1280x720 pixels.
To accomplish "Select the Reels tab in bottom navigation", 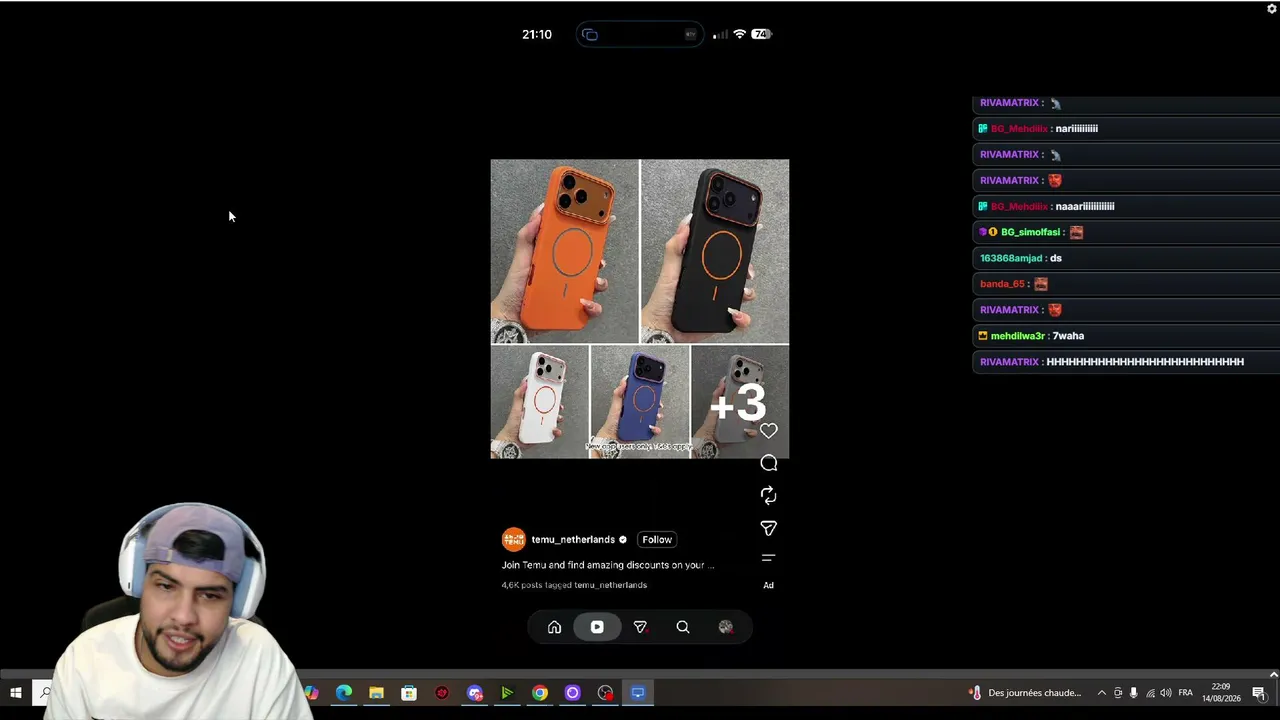I will [597, 627].
